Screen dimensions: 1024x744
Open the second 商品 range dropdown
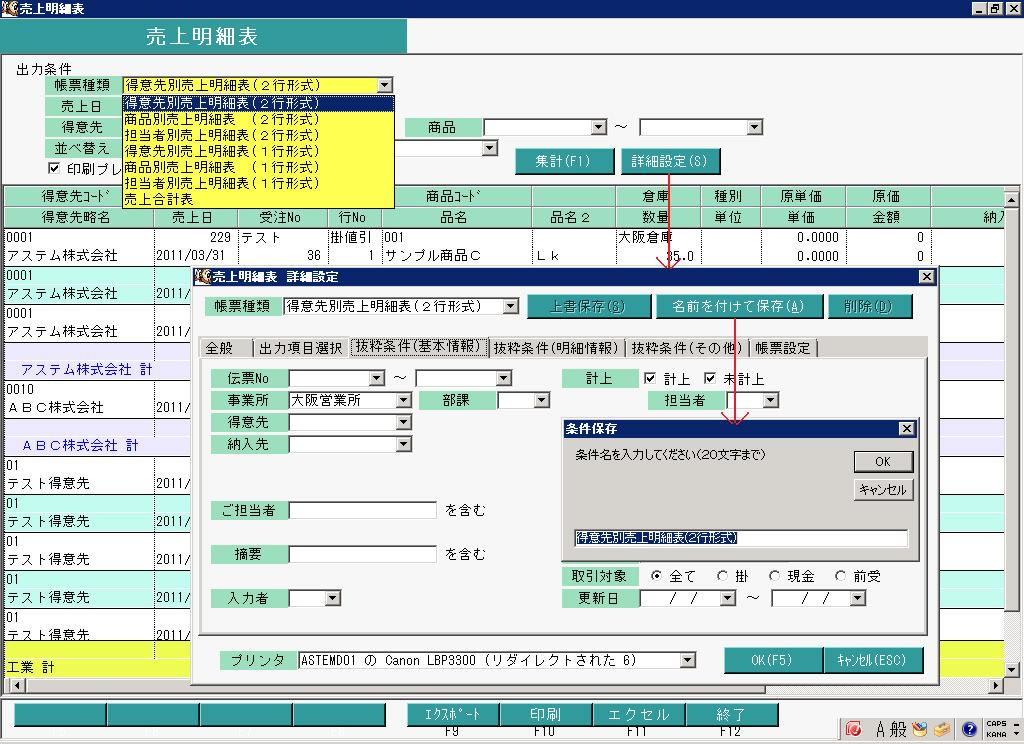coord(754,127)
